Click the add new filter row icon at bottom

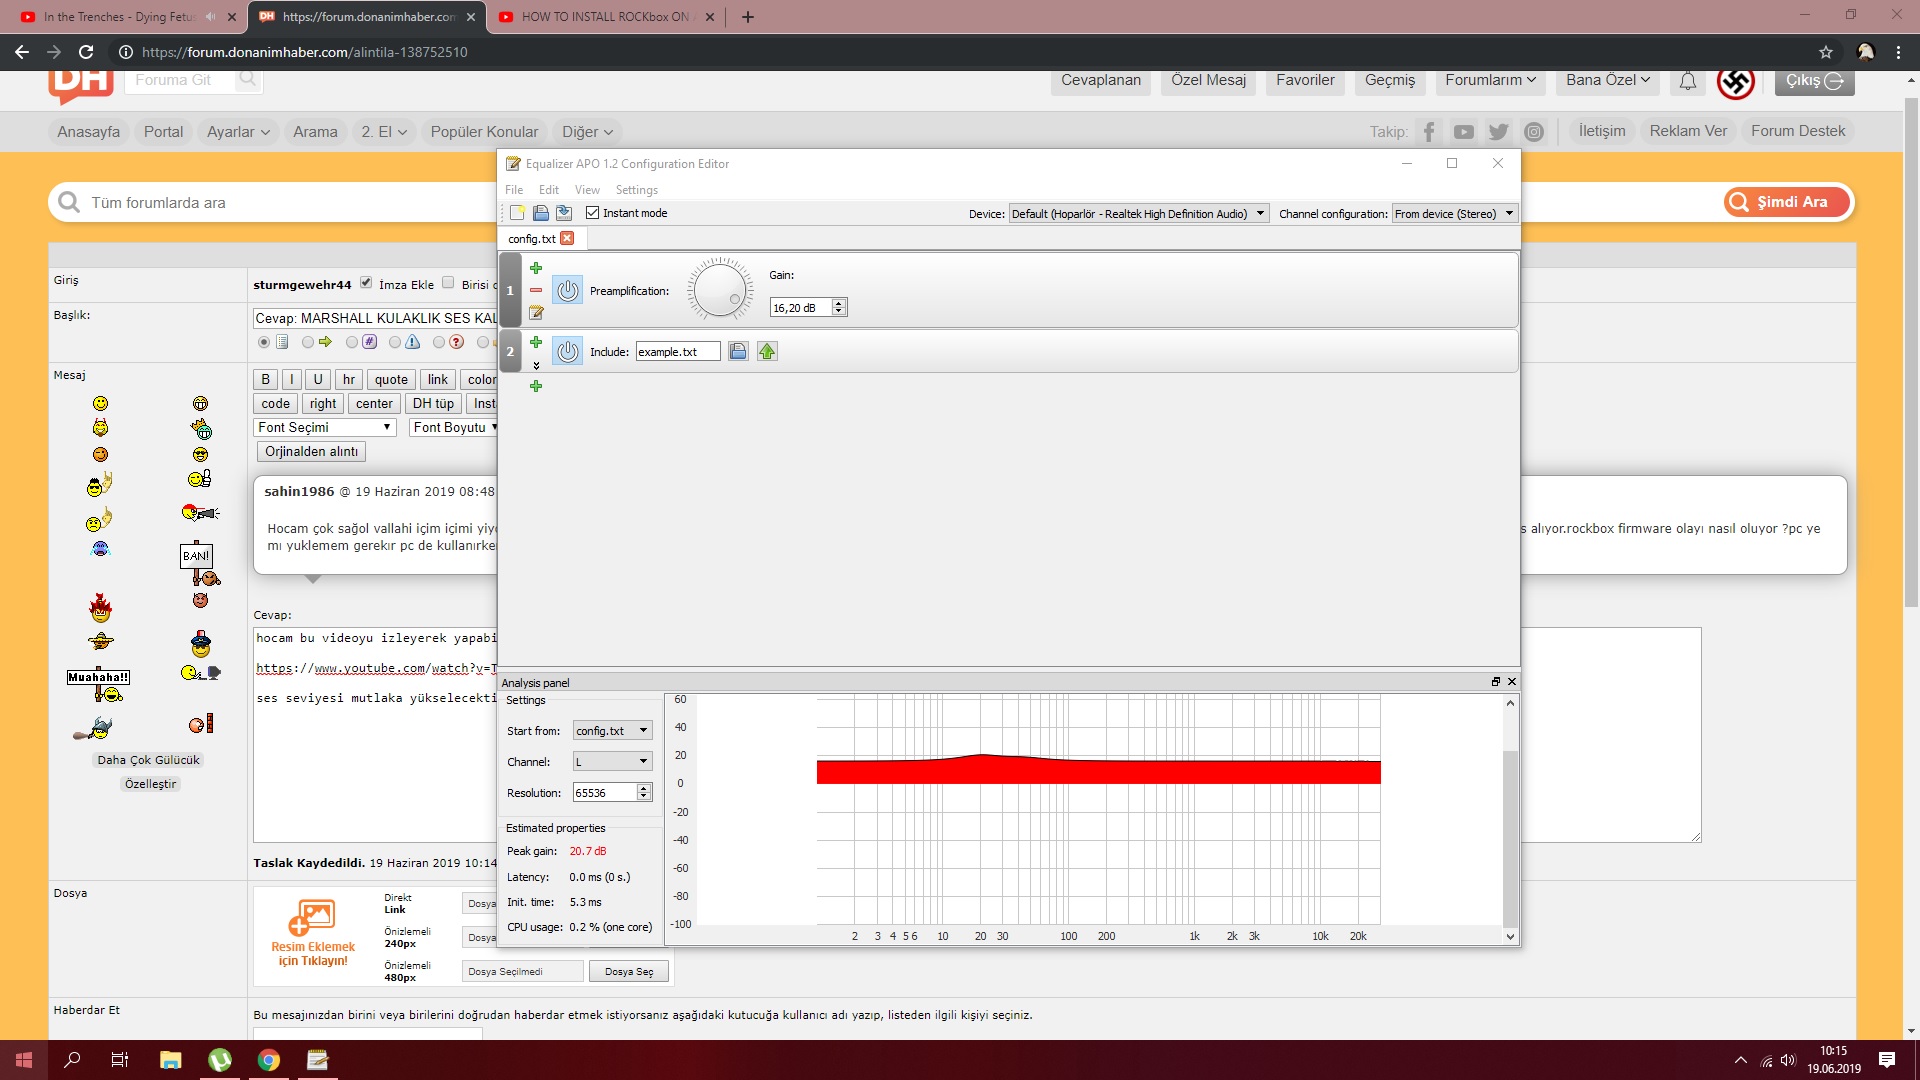(534, 385)
